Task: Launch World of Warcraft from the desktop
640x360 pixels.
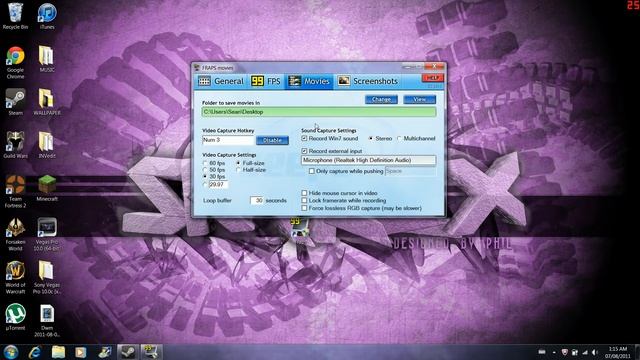Action: (16, 278)
